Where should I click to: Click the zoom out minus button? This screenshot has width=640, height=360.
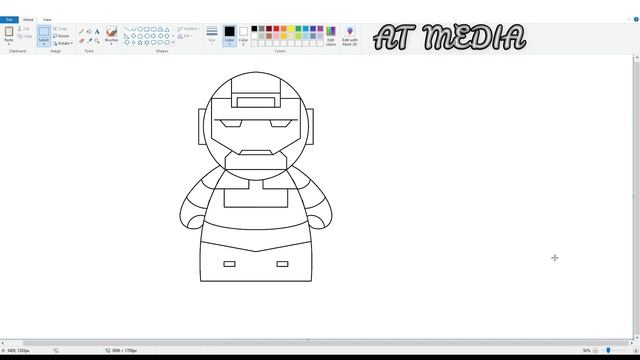click(596, 351)
